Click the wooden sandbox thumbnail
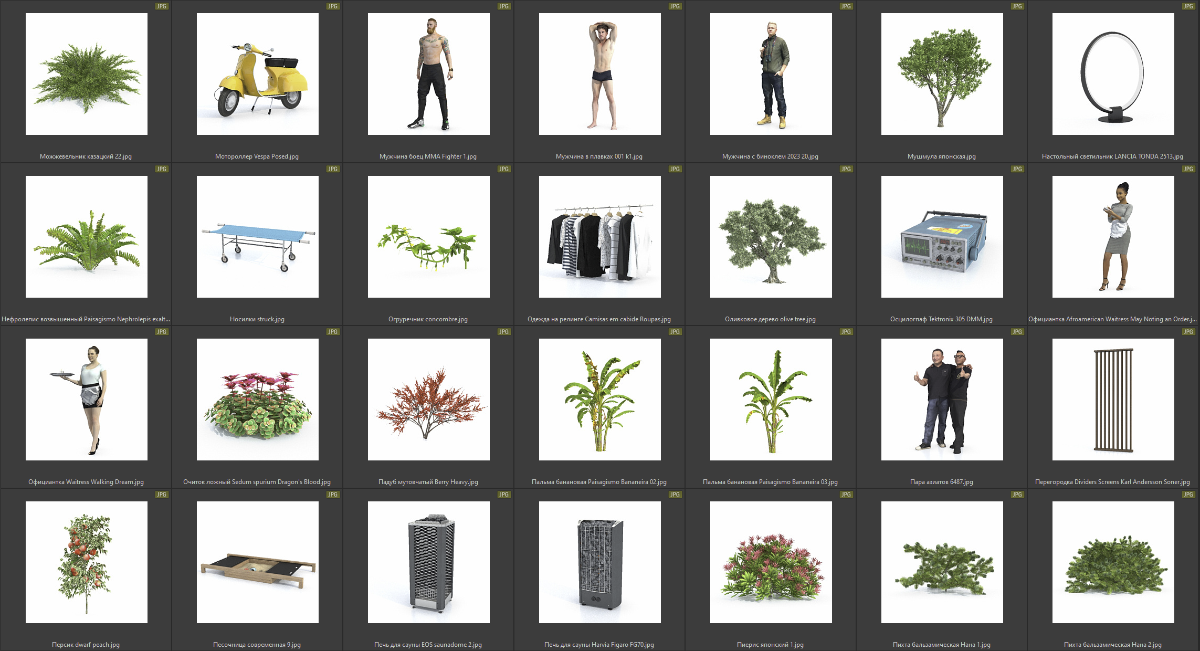Viewport: 1200px width, 651px height. pos(257,563)
